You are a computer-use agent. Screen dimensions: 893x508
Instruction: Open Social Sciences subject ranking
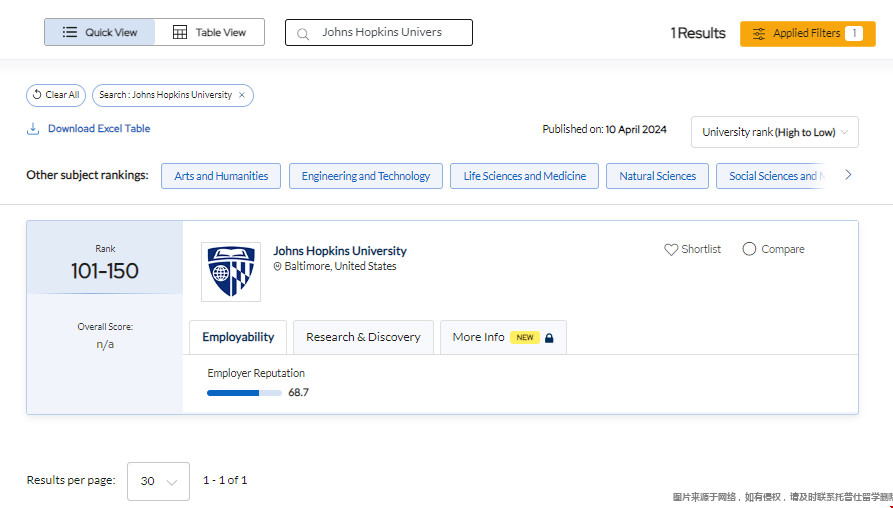772,176
